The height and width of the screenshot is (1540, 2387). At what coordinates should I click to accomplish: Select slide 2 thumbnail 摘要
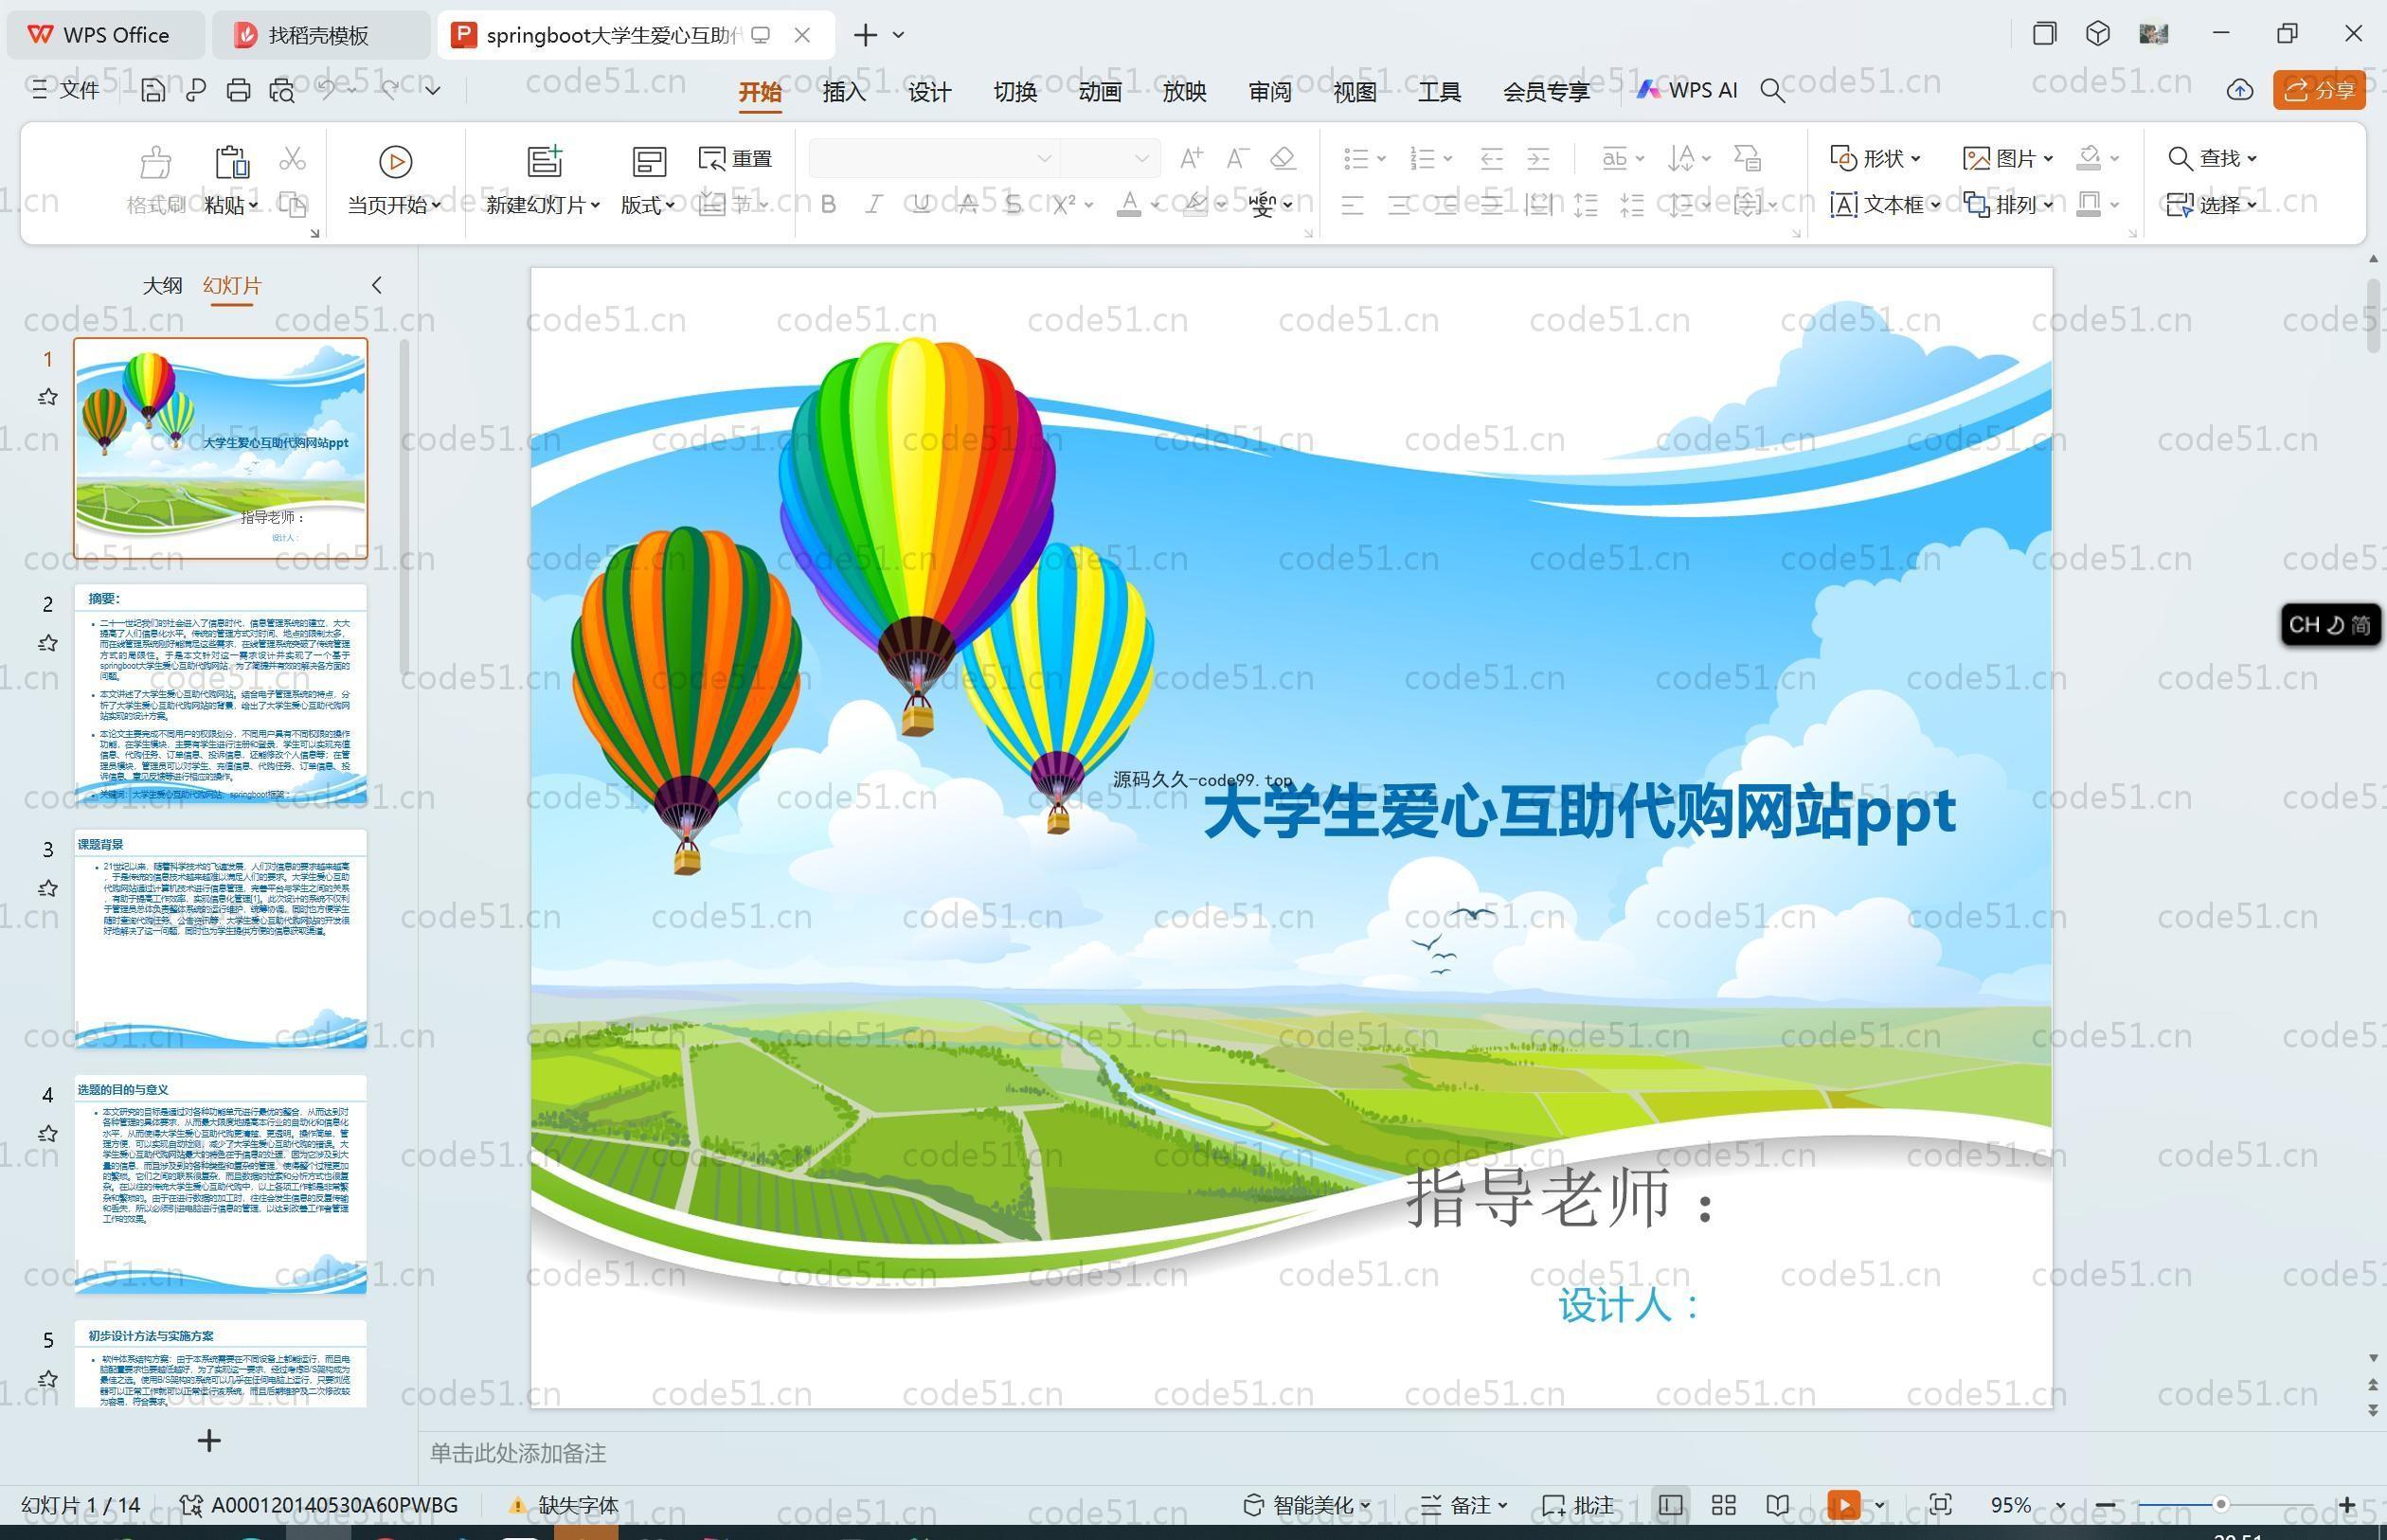point(220,694)
